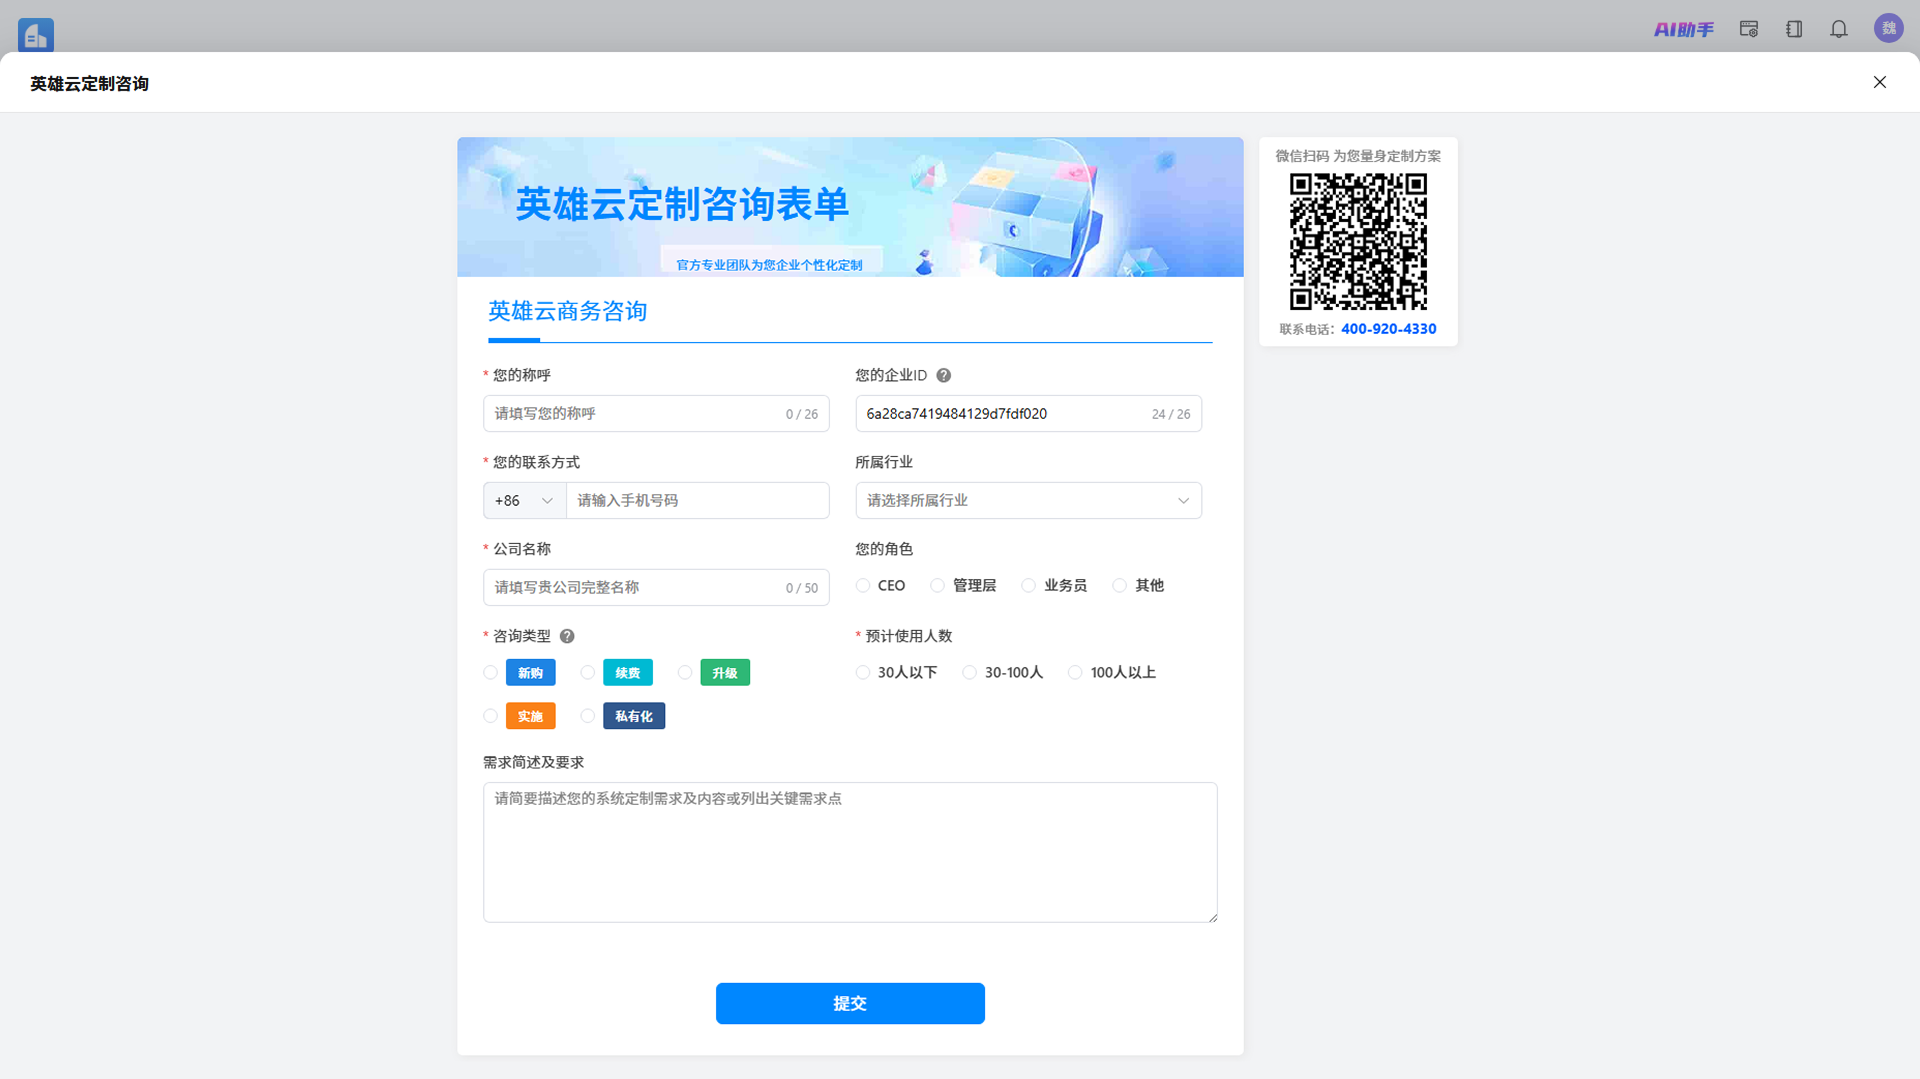The width and height of the screenshot is (1920, 1079).
Task: Open the user avatar menu
Action: (x=1888, y=28)
